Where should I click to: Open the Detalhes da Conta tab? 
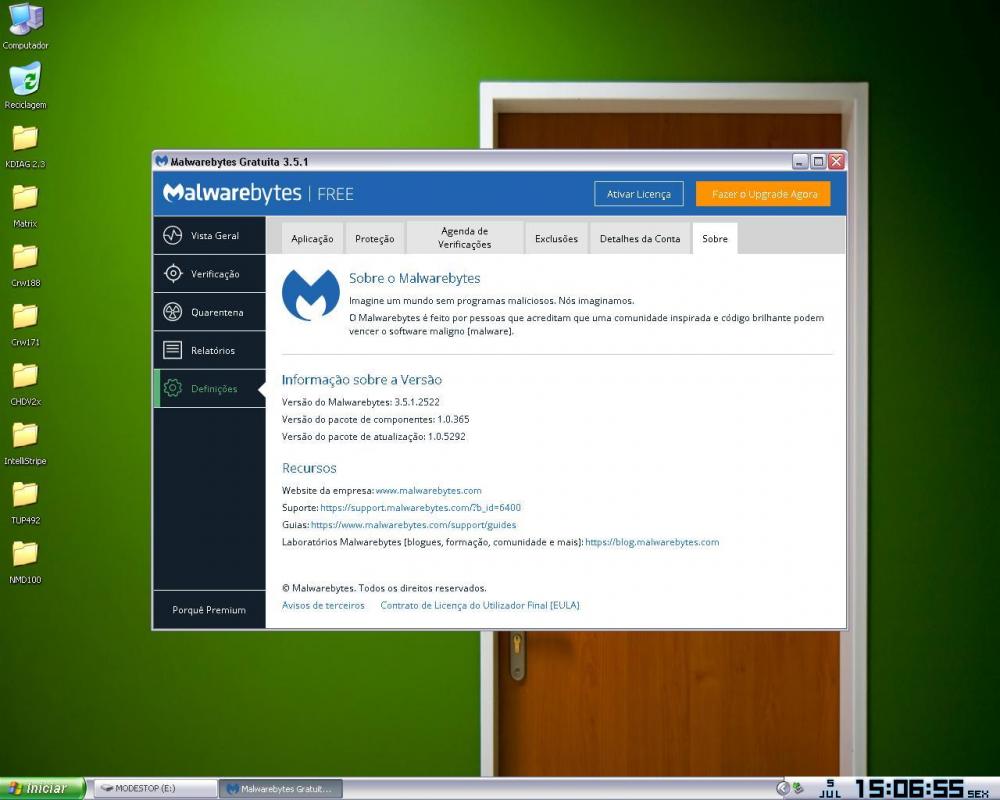tap(639, 239)
